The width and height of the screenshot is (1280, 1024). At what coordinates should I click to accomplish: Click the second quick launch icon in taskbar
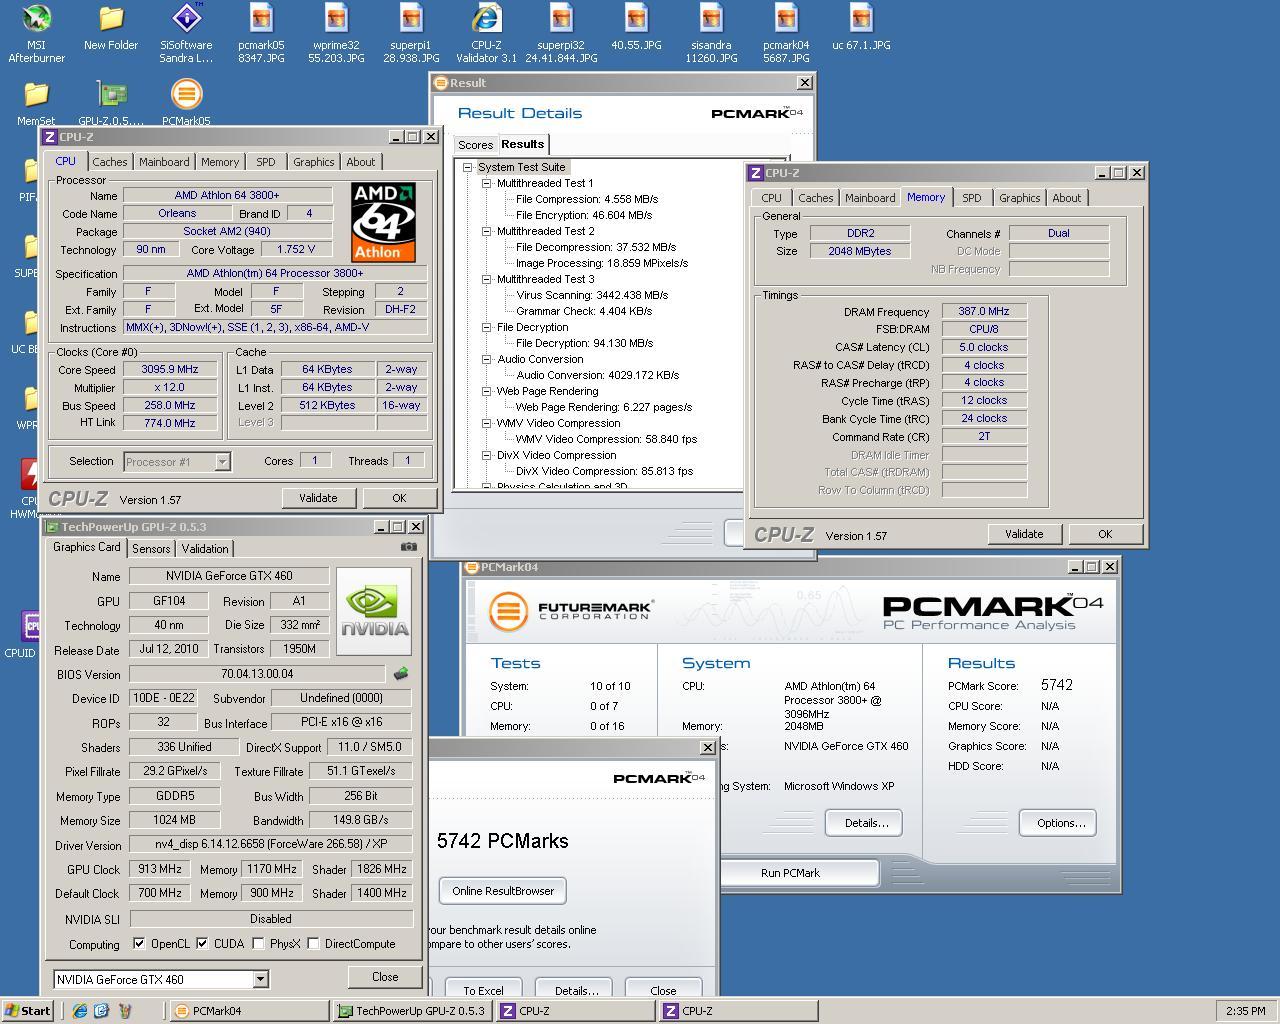tap(101, 1011)
